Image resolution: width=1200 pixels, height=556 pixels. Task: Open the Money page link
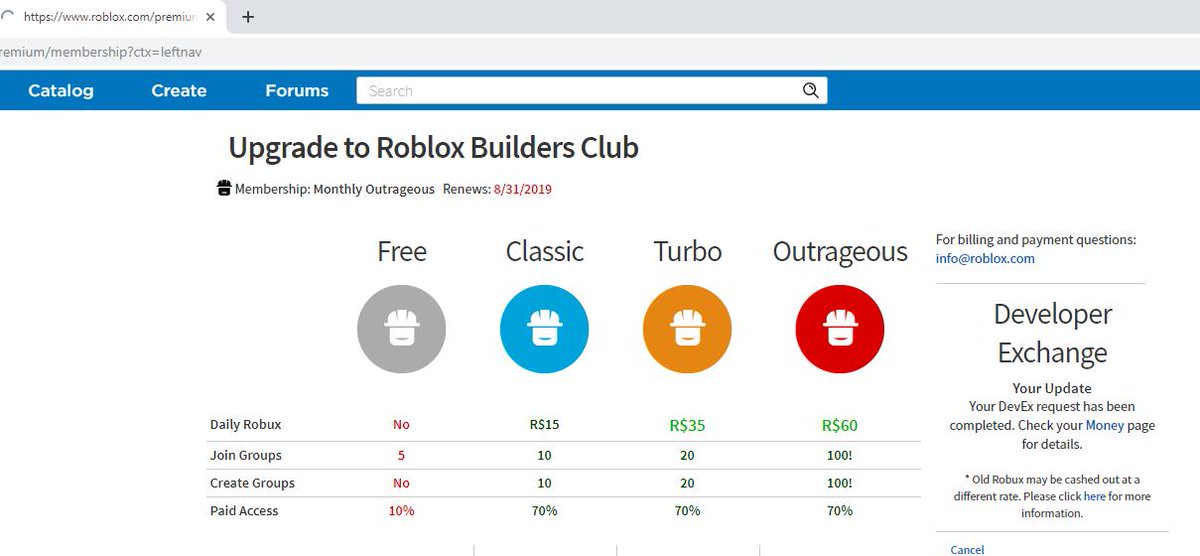click(1105, 425)
